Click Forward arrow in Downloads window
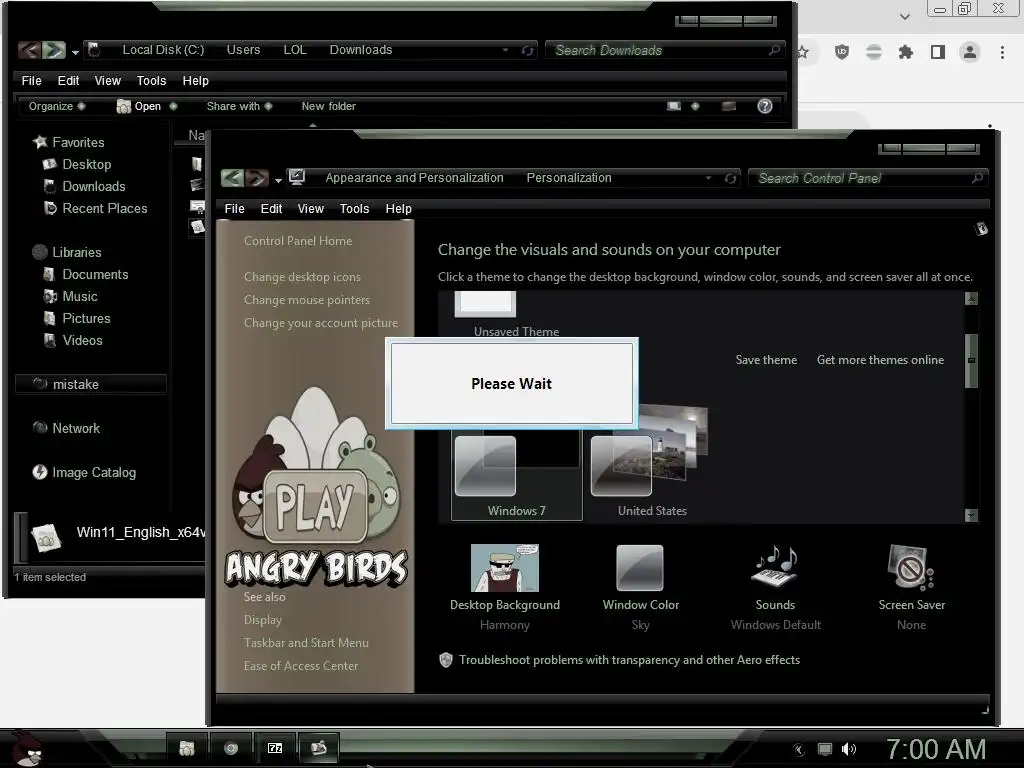 (54, 50)
